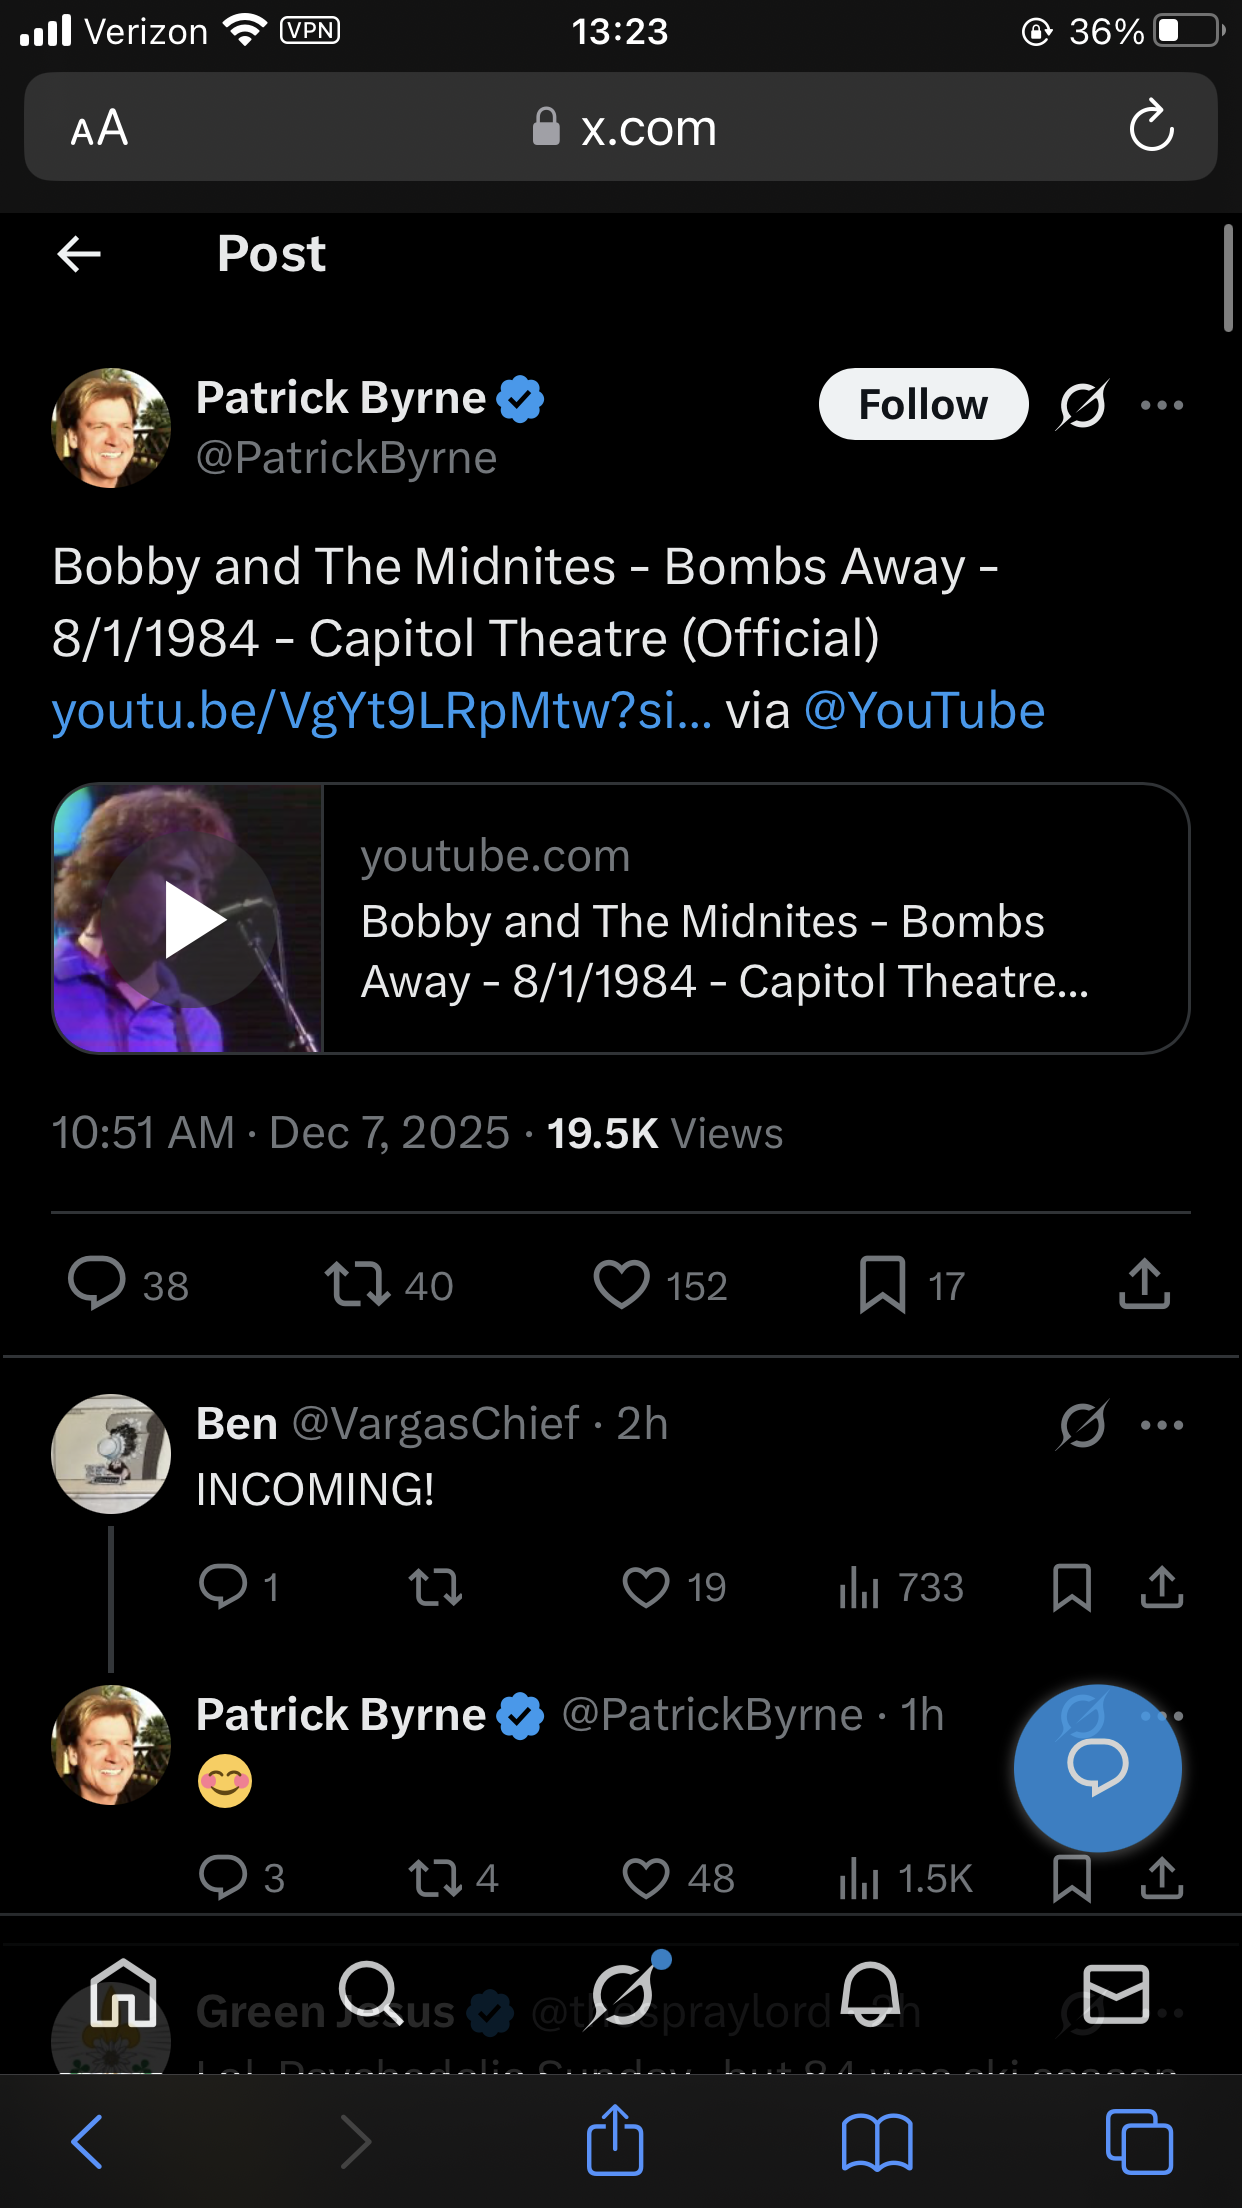This screenshot has width=1242, height=2208.
Task: Reply to main post via comment icon
Action: click(96, 1283)
